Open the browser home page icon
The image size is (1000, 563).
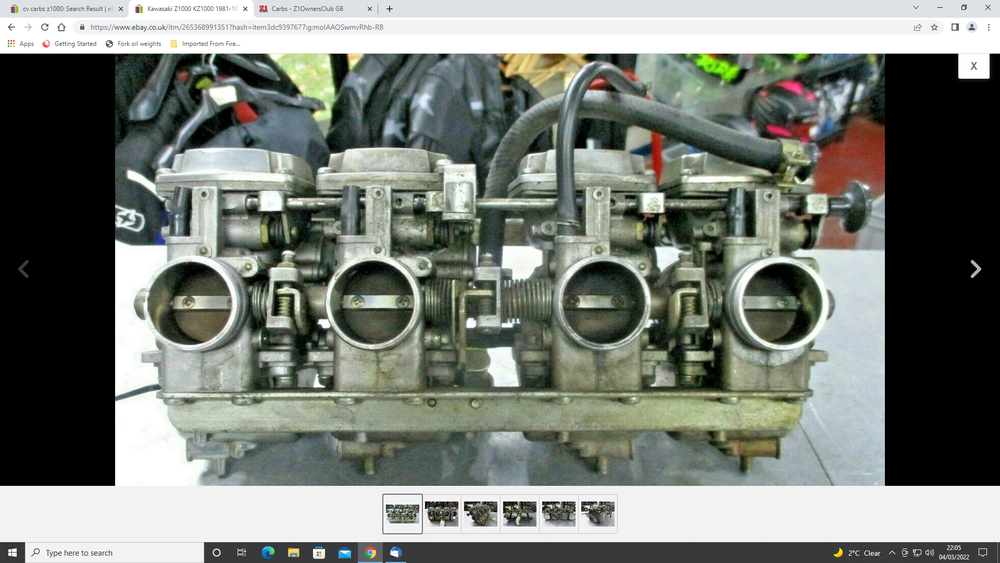coord(62,27)
